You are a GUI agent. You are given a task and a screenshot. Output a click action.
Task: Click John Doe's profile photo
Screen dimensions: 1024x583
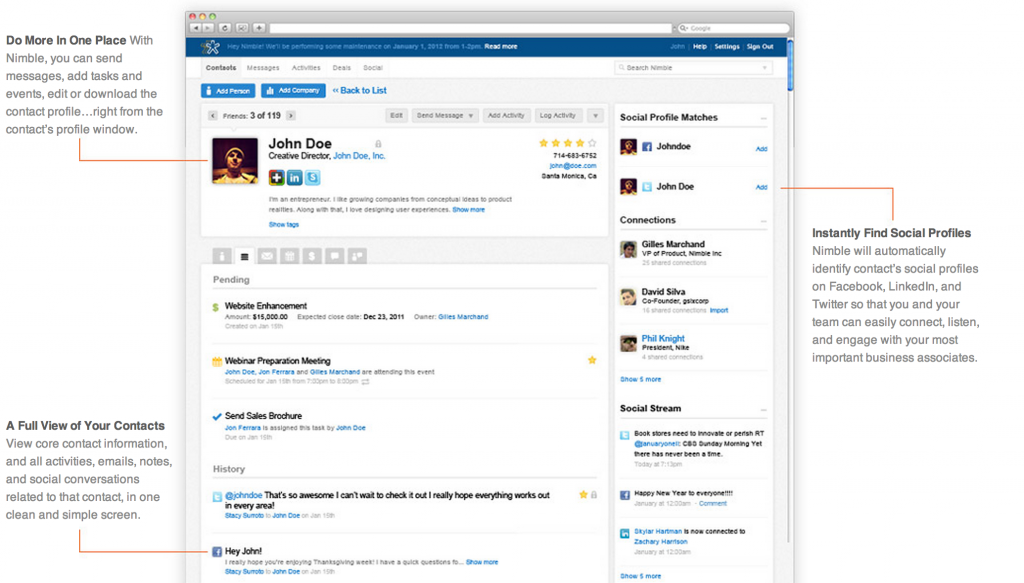coord(235,161)
